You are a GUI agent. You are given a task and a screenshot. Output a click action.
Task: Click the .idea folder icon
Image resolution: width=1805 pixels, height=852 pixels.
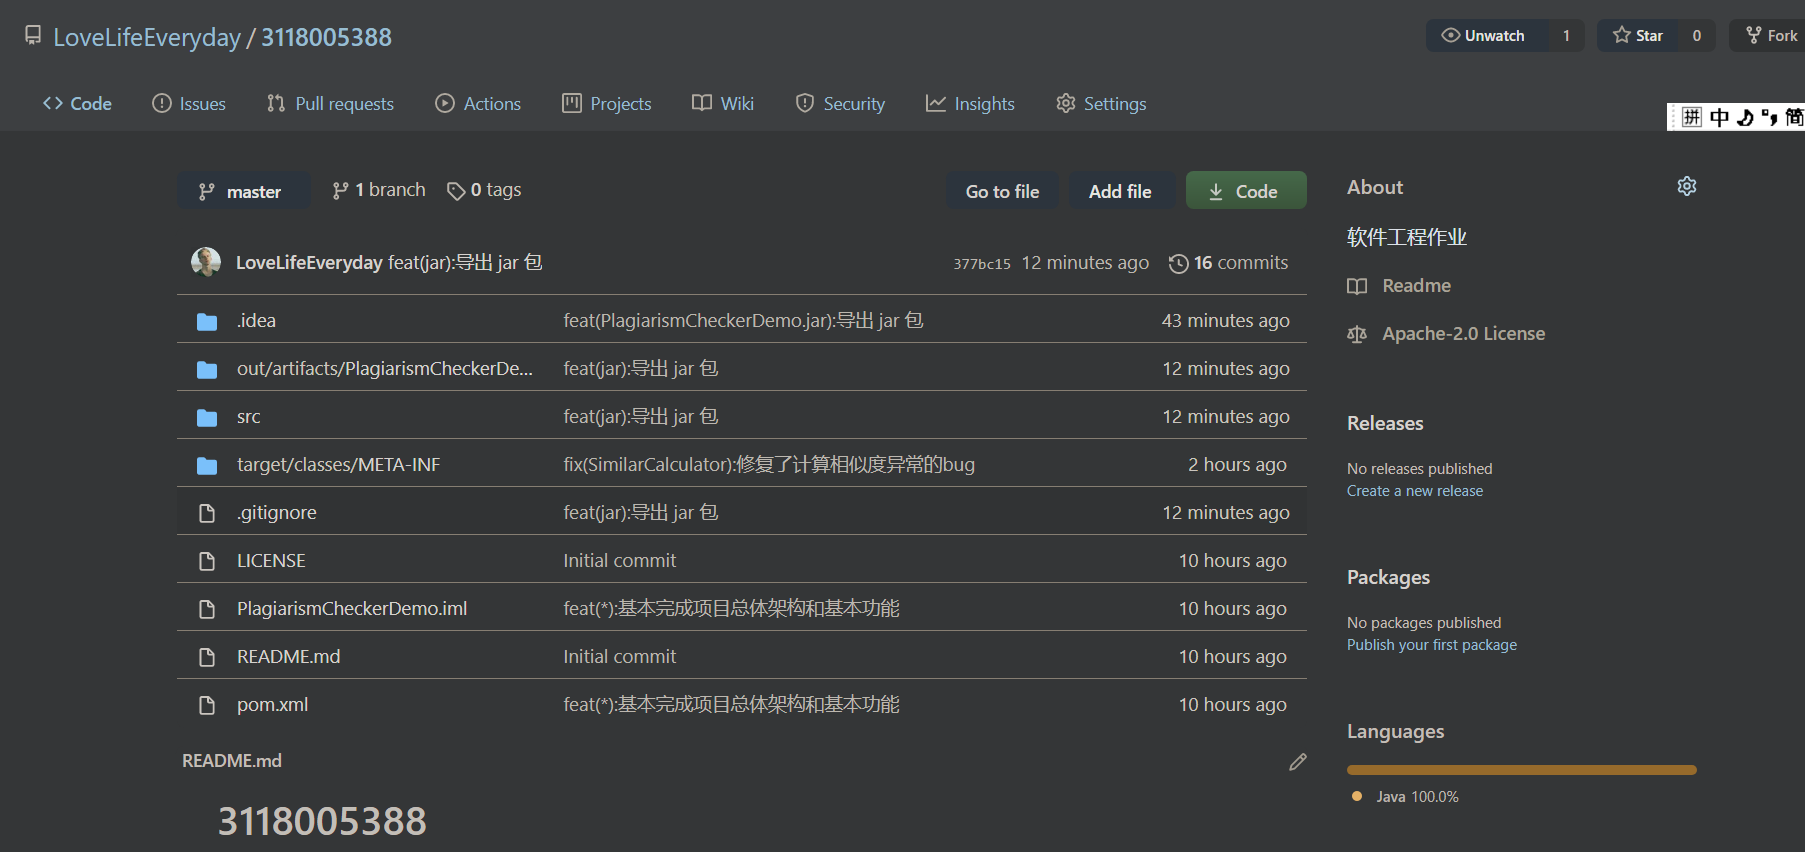tap(207, 321)
